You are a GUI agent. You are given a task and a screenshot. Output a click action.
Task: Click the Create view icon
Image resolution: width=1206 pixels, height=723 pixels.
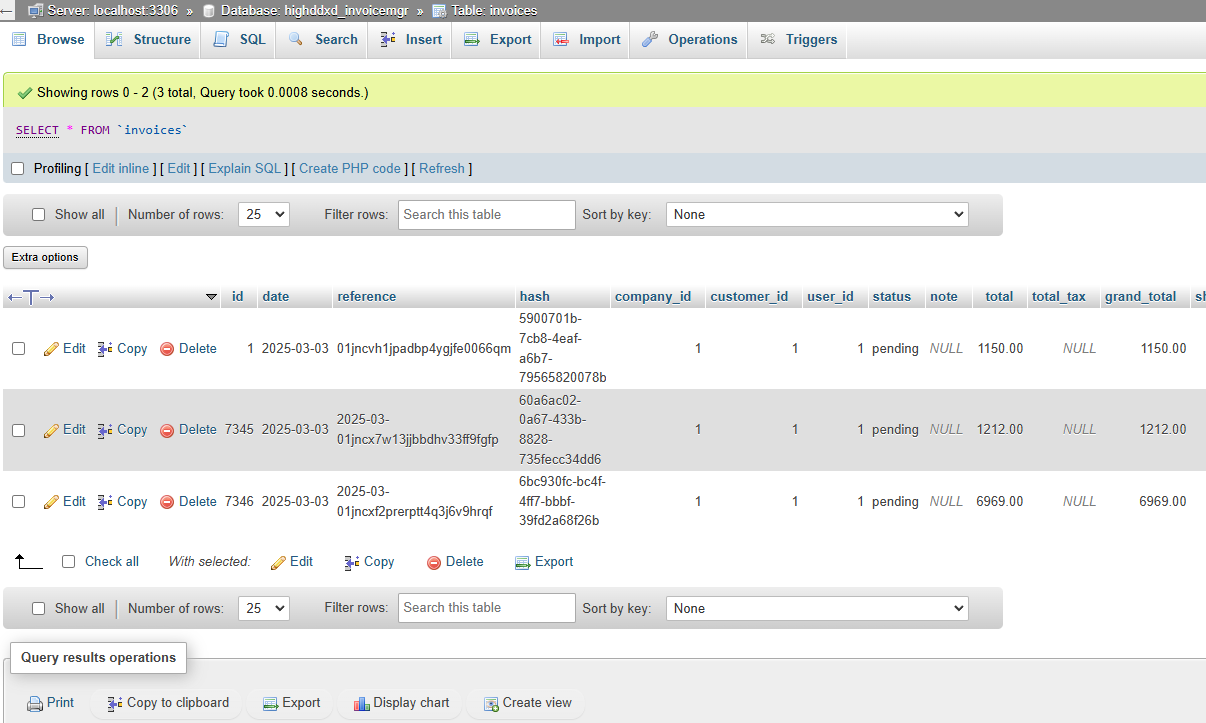(491, 703)
